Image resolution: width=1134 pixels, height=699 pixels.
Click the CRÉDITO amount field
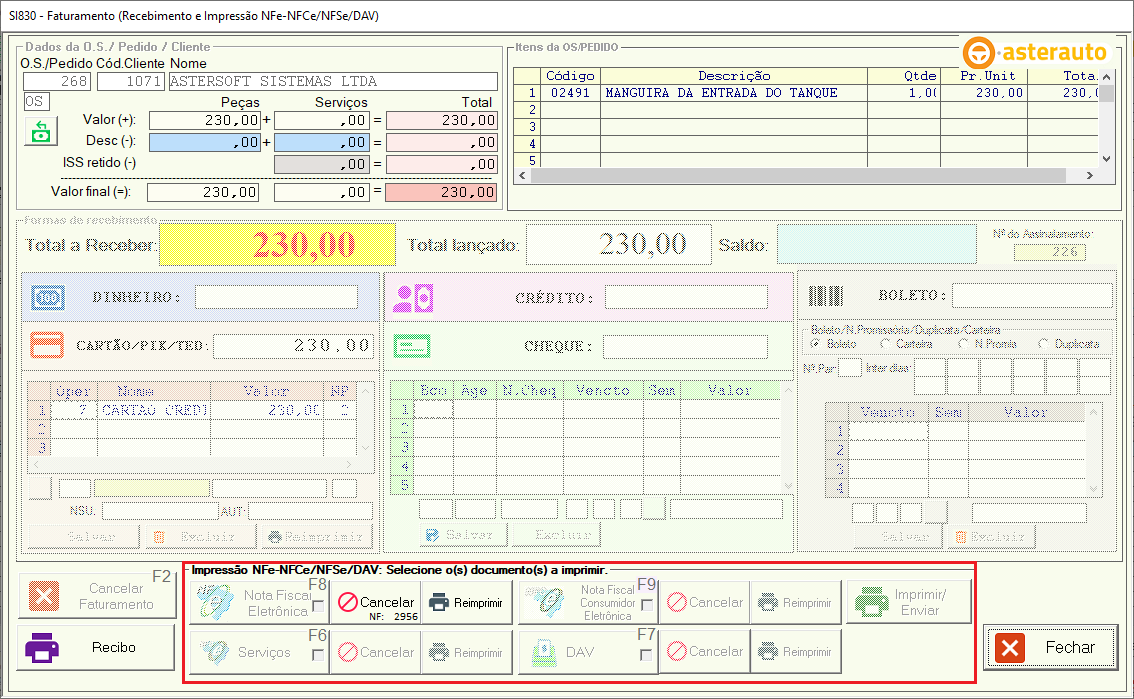[x=686, y=297]
